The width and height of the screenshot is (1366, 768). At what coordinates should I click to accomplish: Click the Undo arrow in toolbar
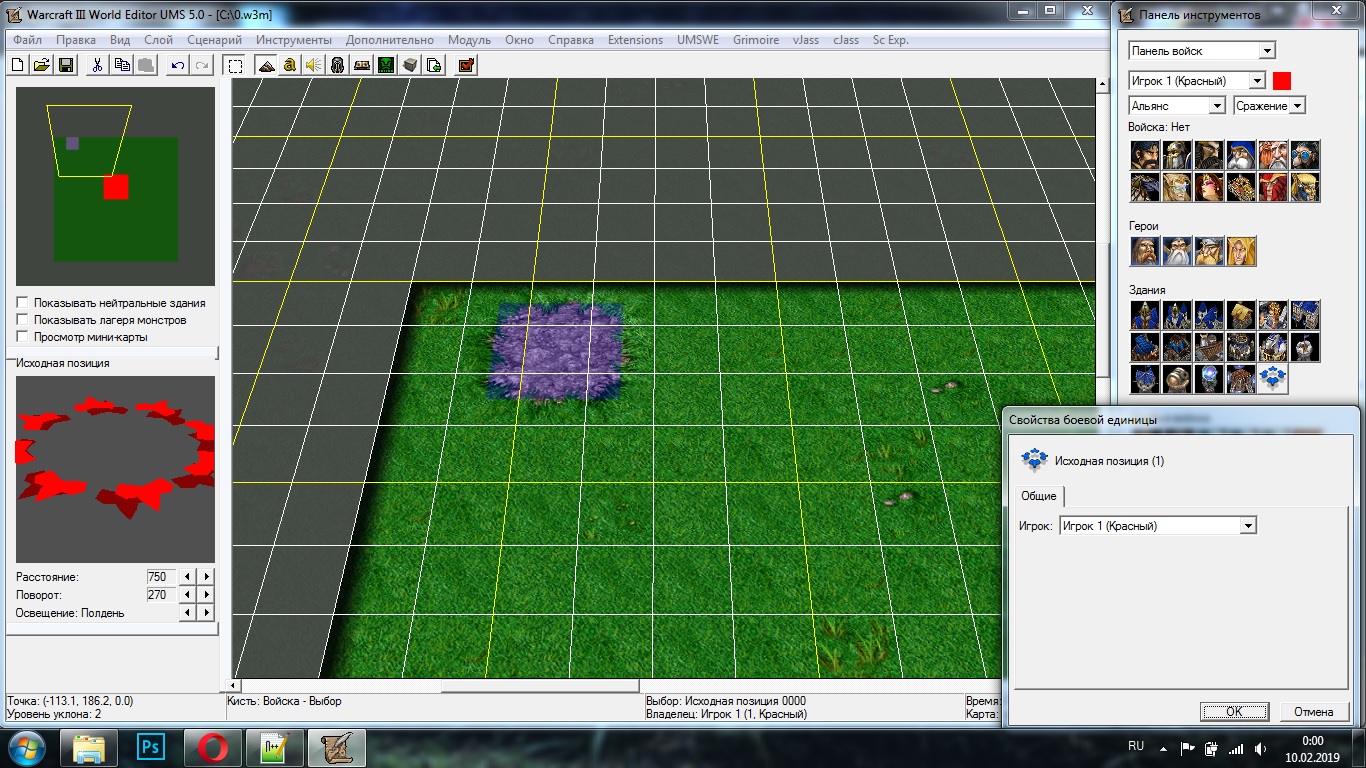tap(177, 65)
